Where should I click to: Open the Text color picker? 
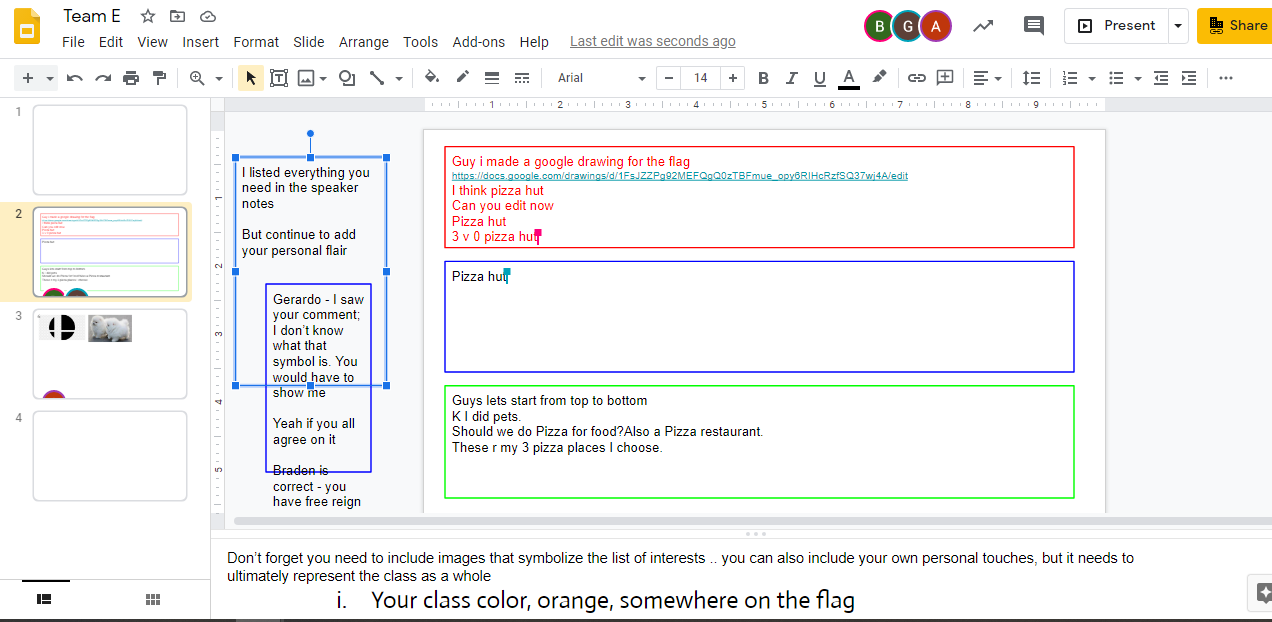[849, 78]
